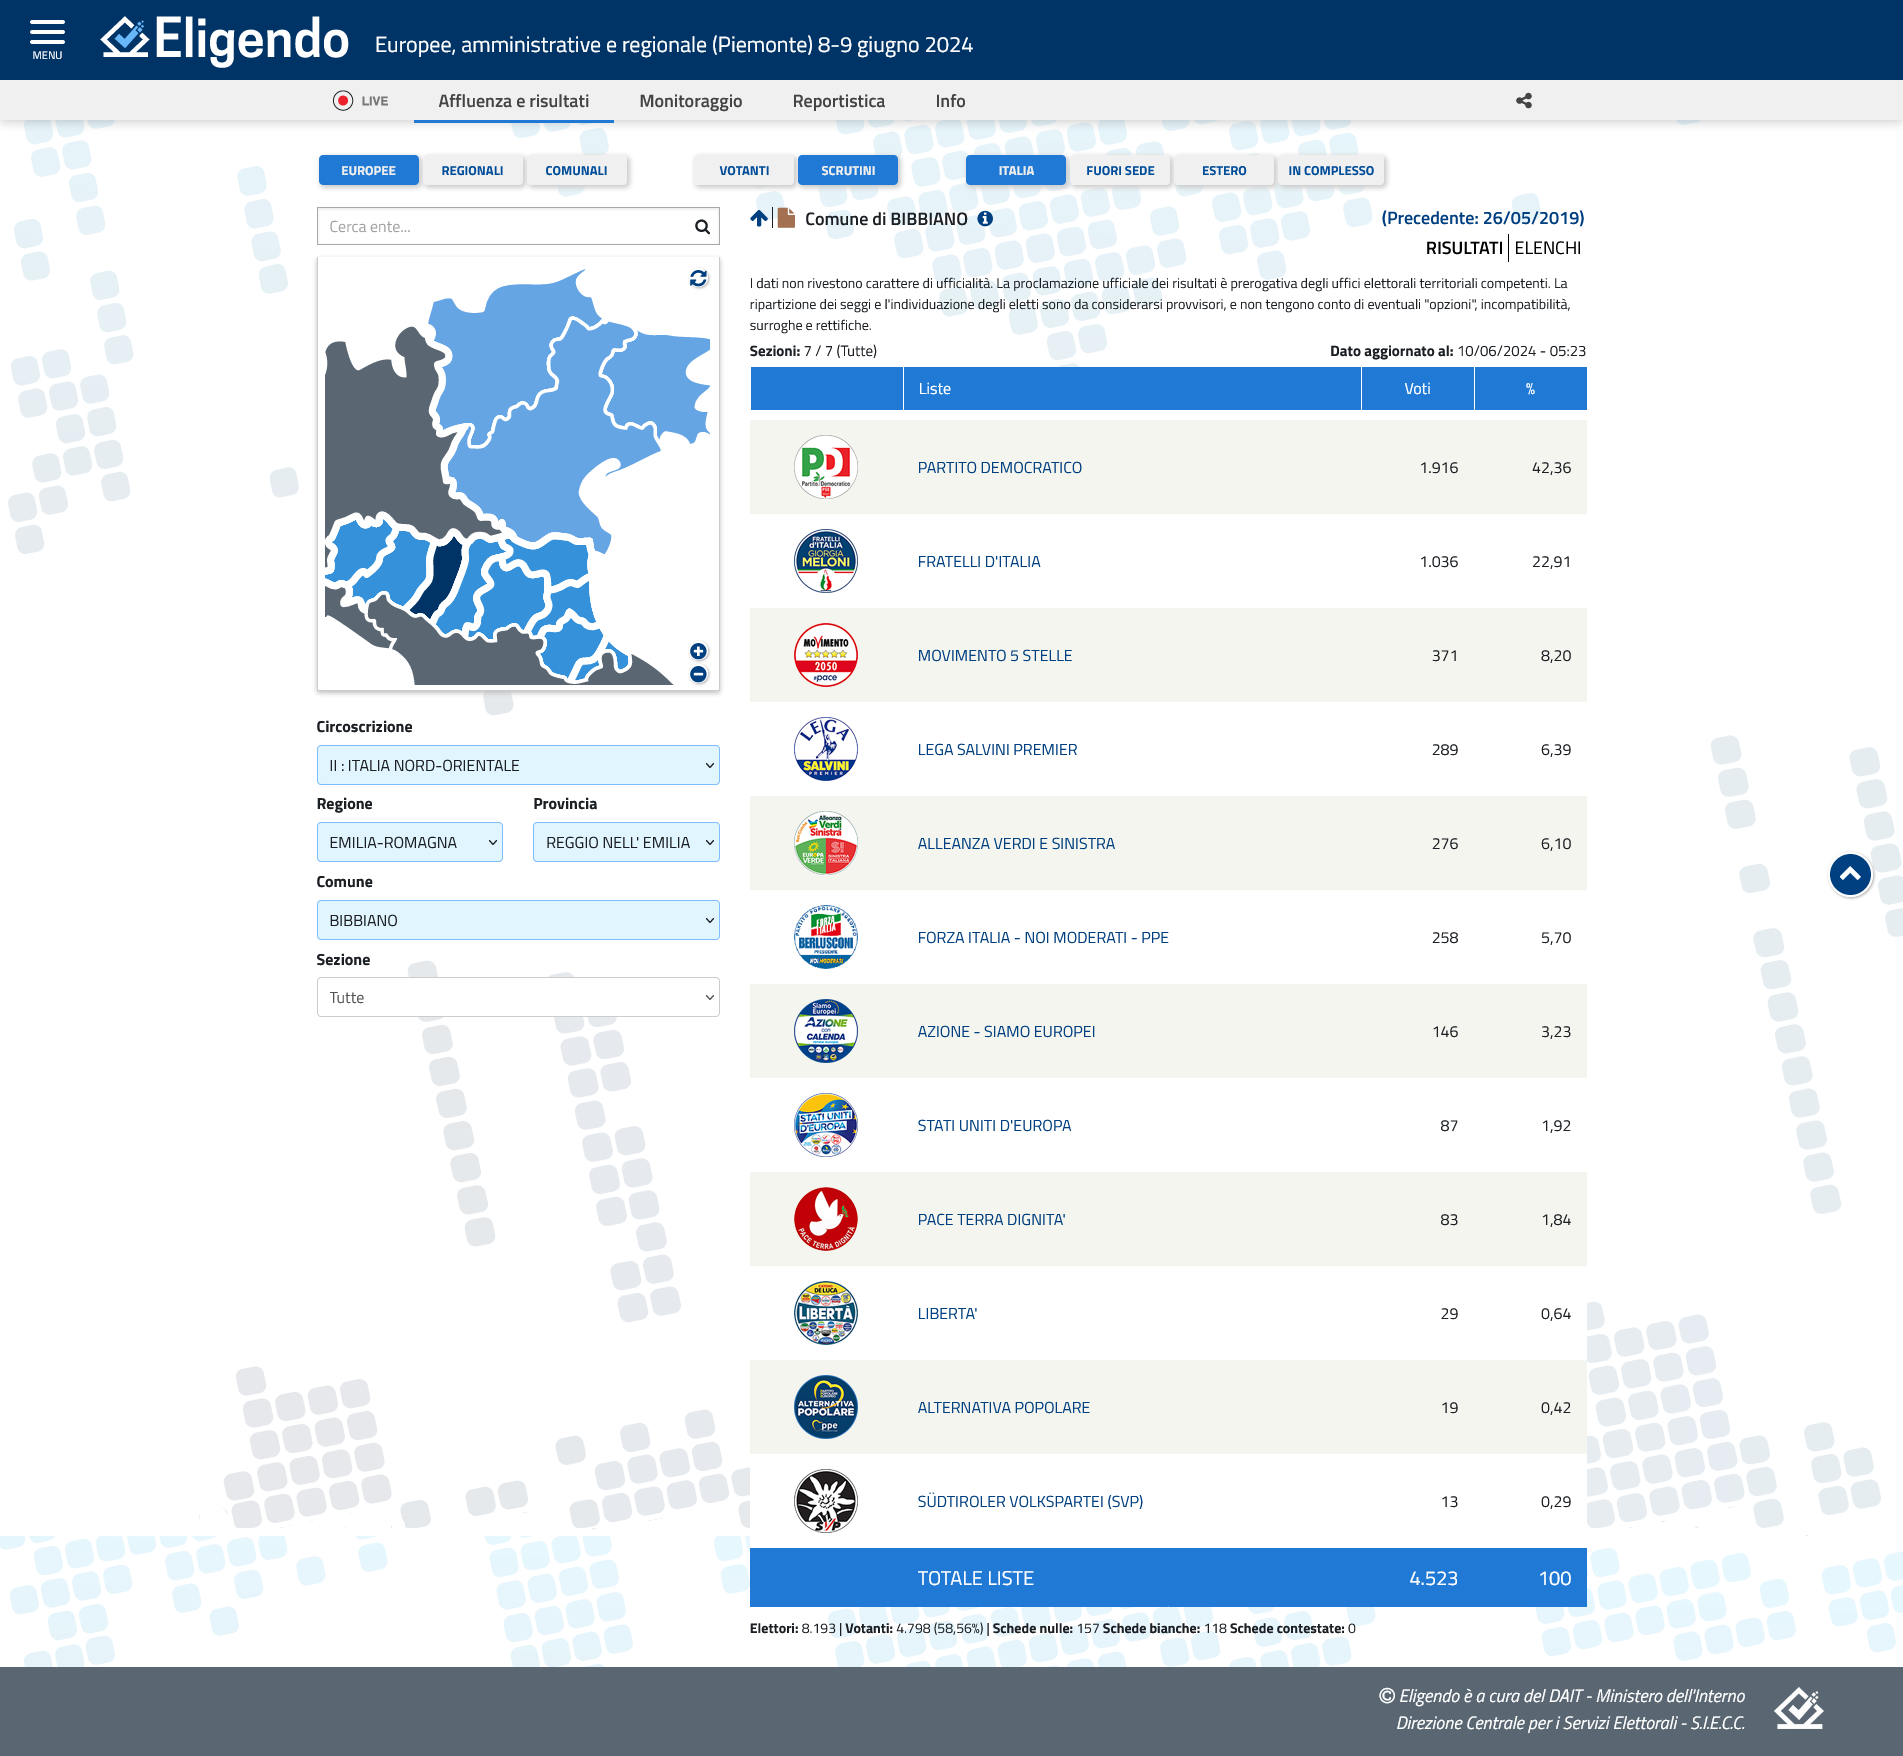The width and height of the screenshot is (1903, 1756).
Task: Switch to VOTANTI view
Action: [x=744, y=170]
